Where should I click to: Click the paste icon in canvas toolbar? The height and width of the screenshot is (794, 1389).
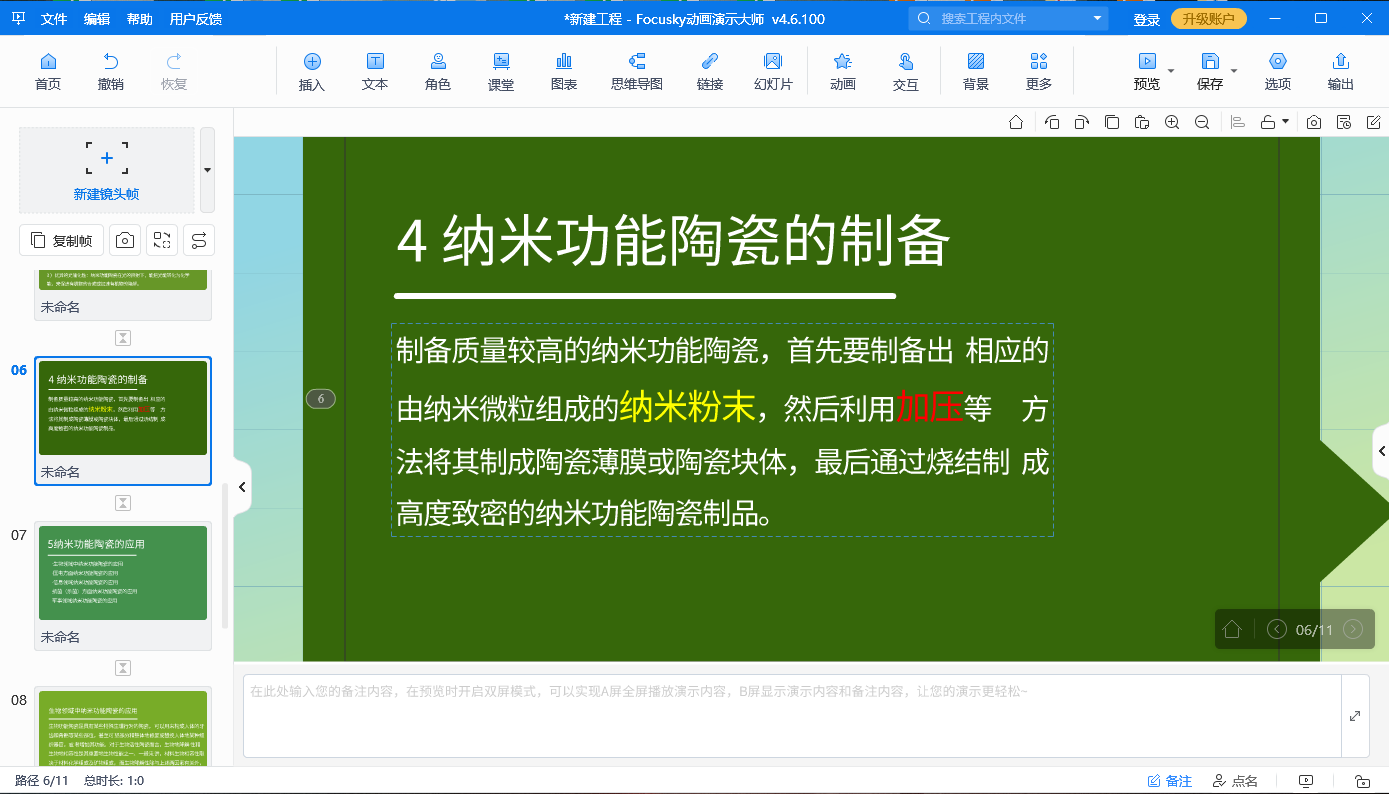coord(1142,122)
